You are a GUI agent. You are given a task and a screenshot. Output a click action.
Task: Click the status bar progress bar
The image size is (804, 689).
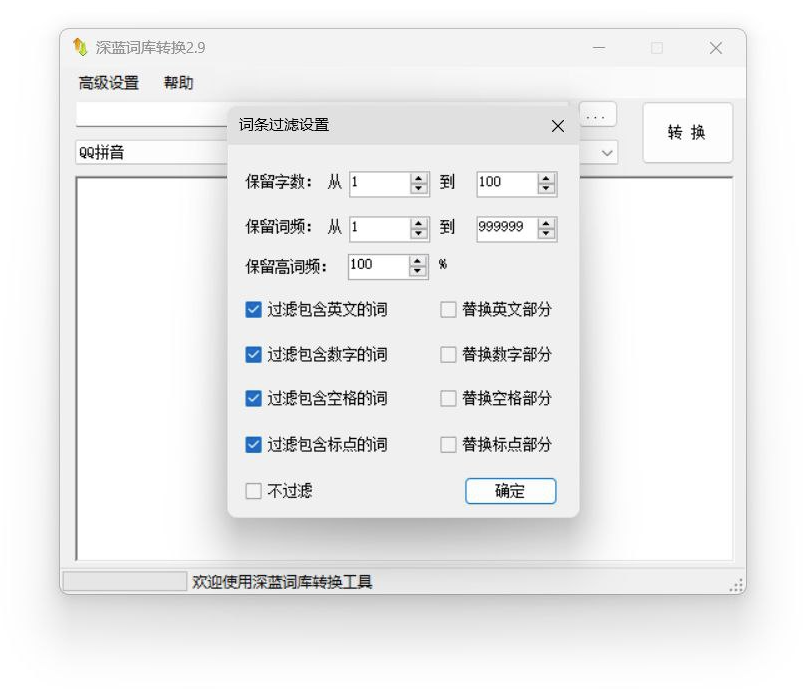[x=125, y=581]
